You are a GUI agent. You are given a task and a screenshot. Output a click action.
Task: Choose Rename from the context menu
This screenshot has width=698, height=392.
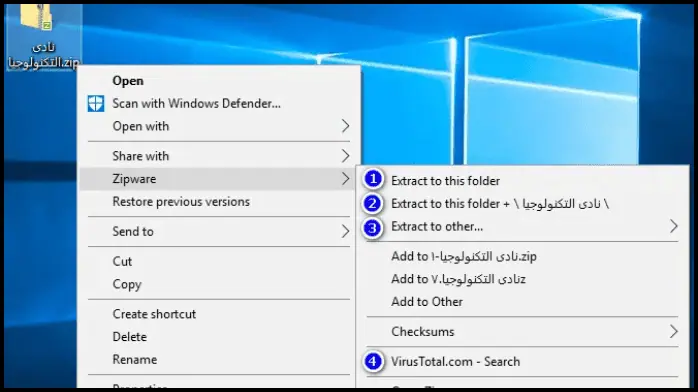pos(135,360)
